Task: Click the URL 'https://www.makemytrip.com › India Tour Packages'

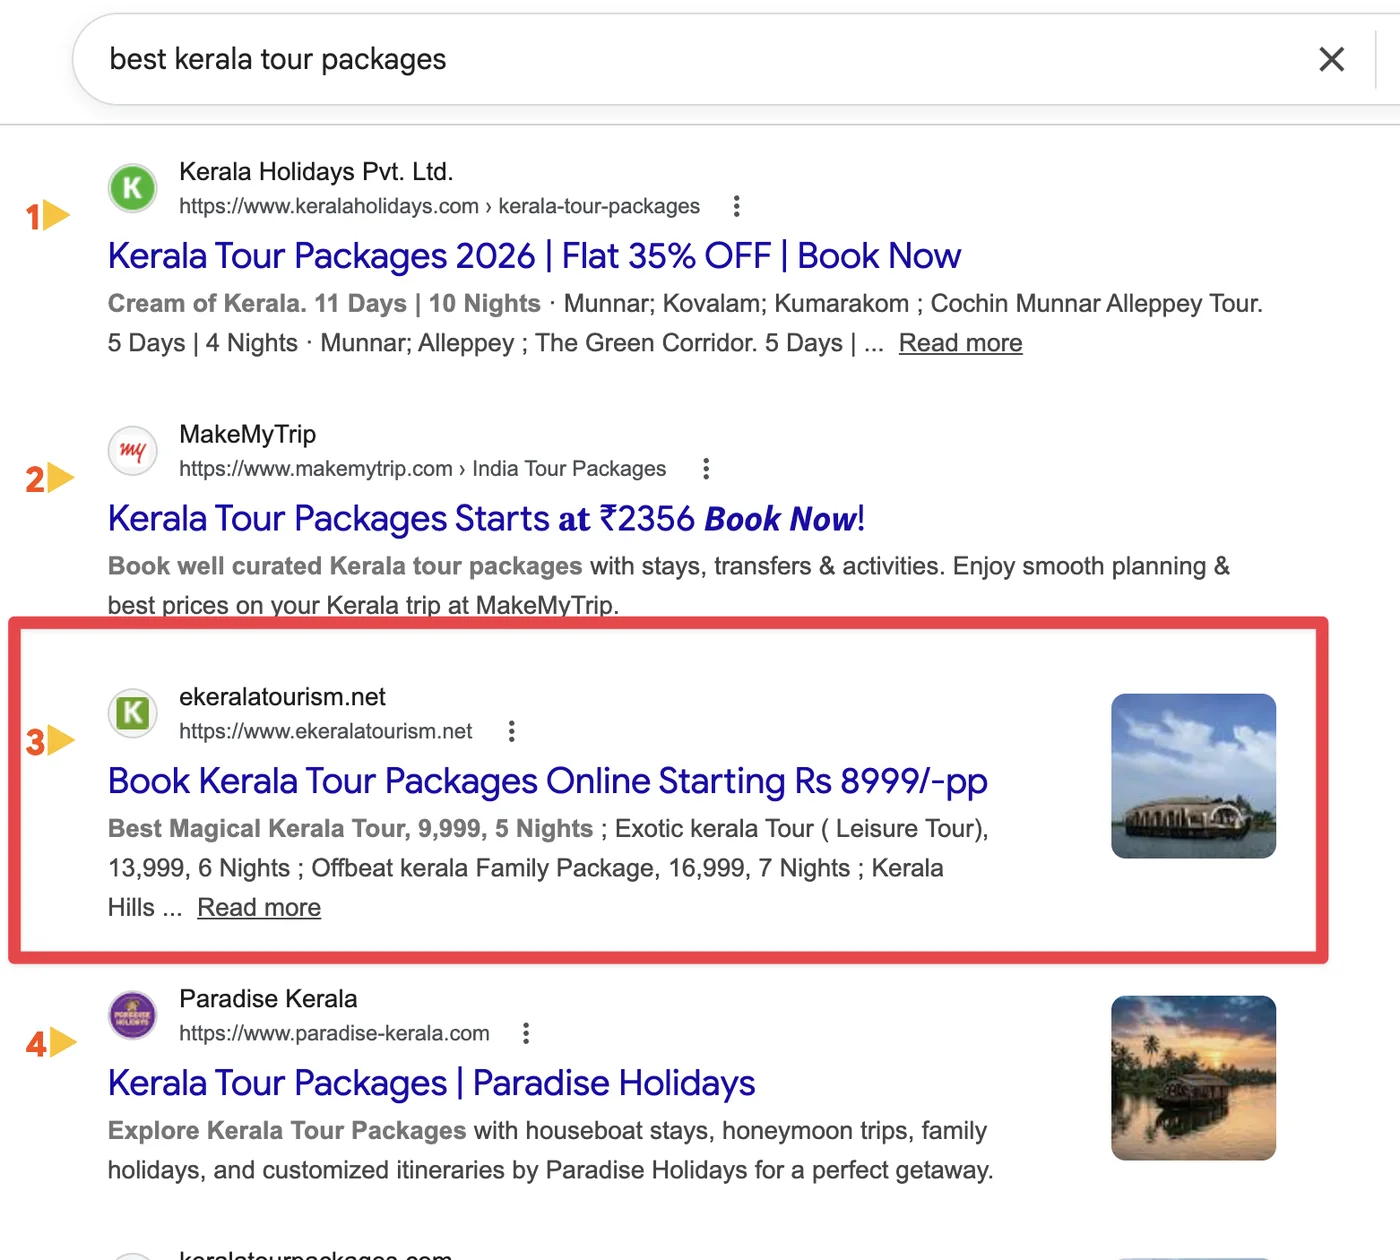Action: click(422, 469)
